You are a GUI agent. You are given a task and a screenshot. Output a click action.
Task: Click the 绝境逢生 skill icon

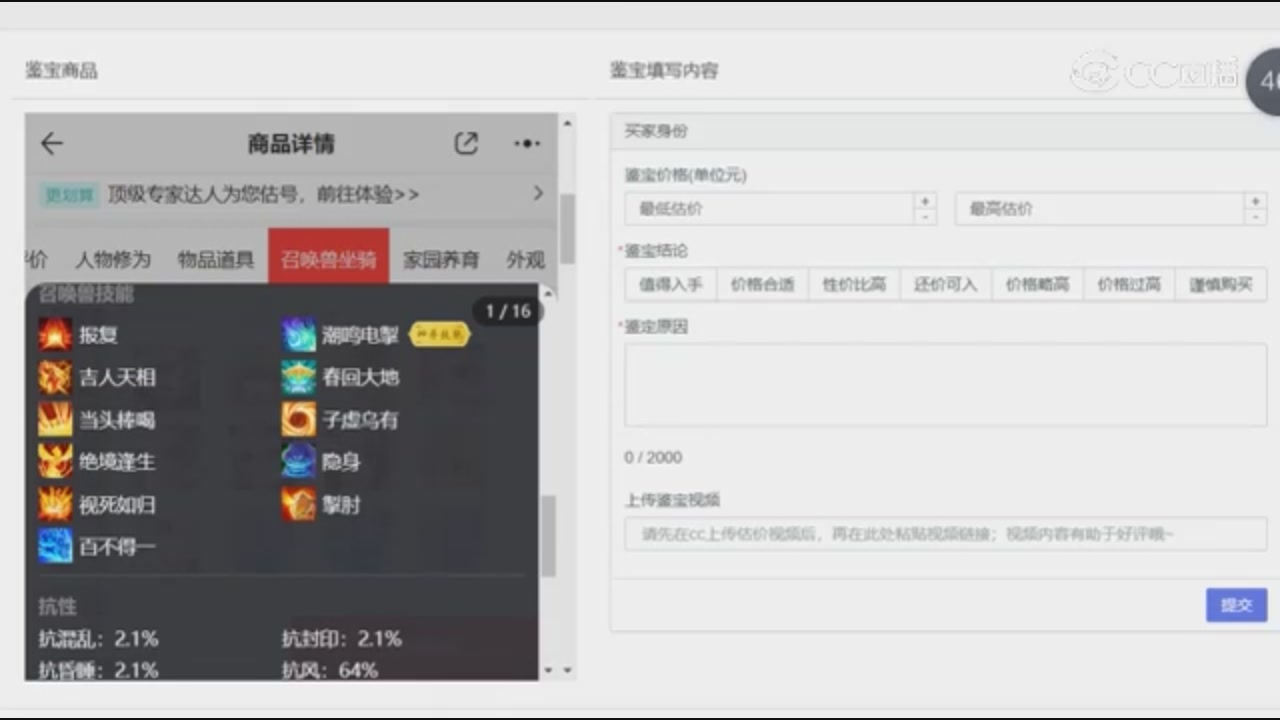click(x=55, y=462)
